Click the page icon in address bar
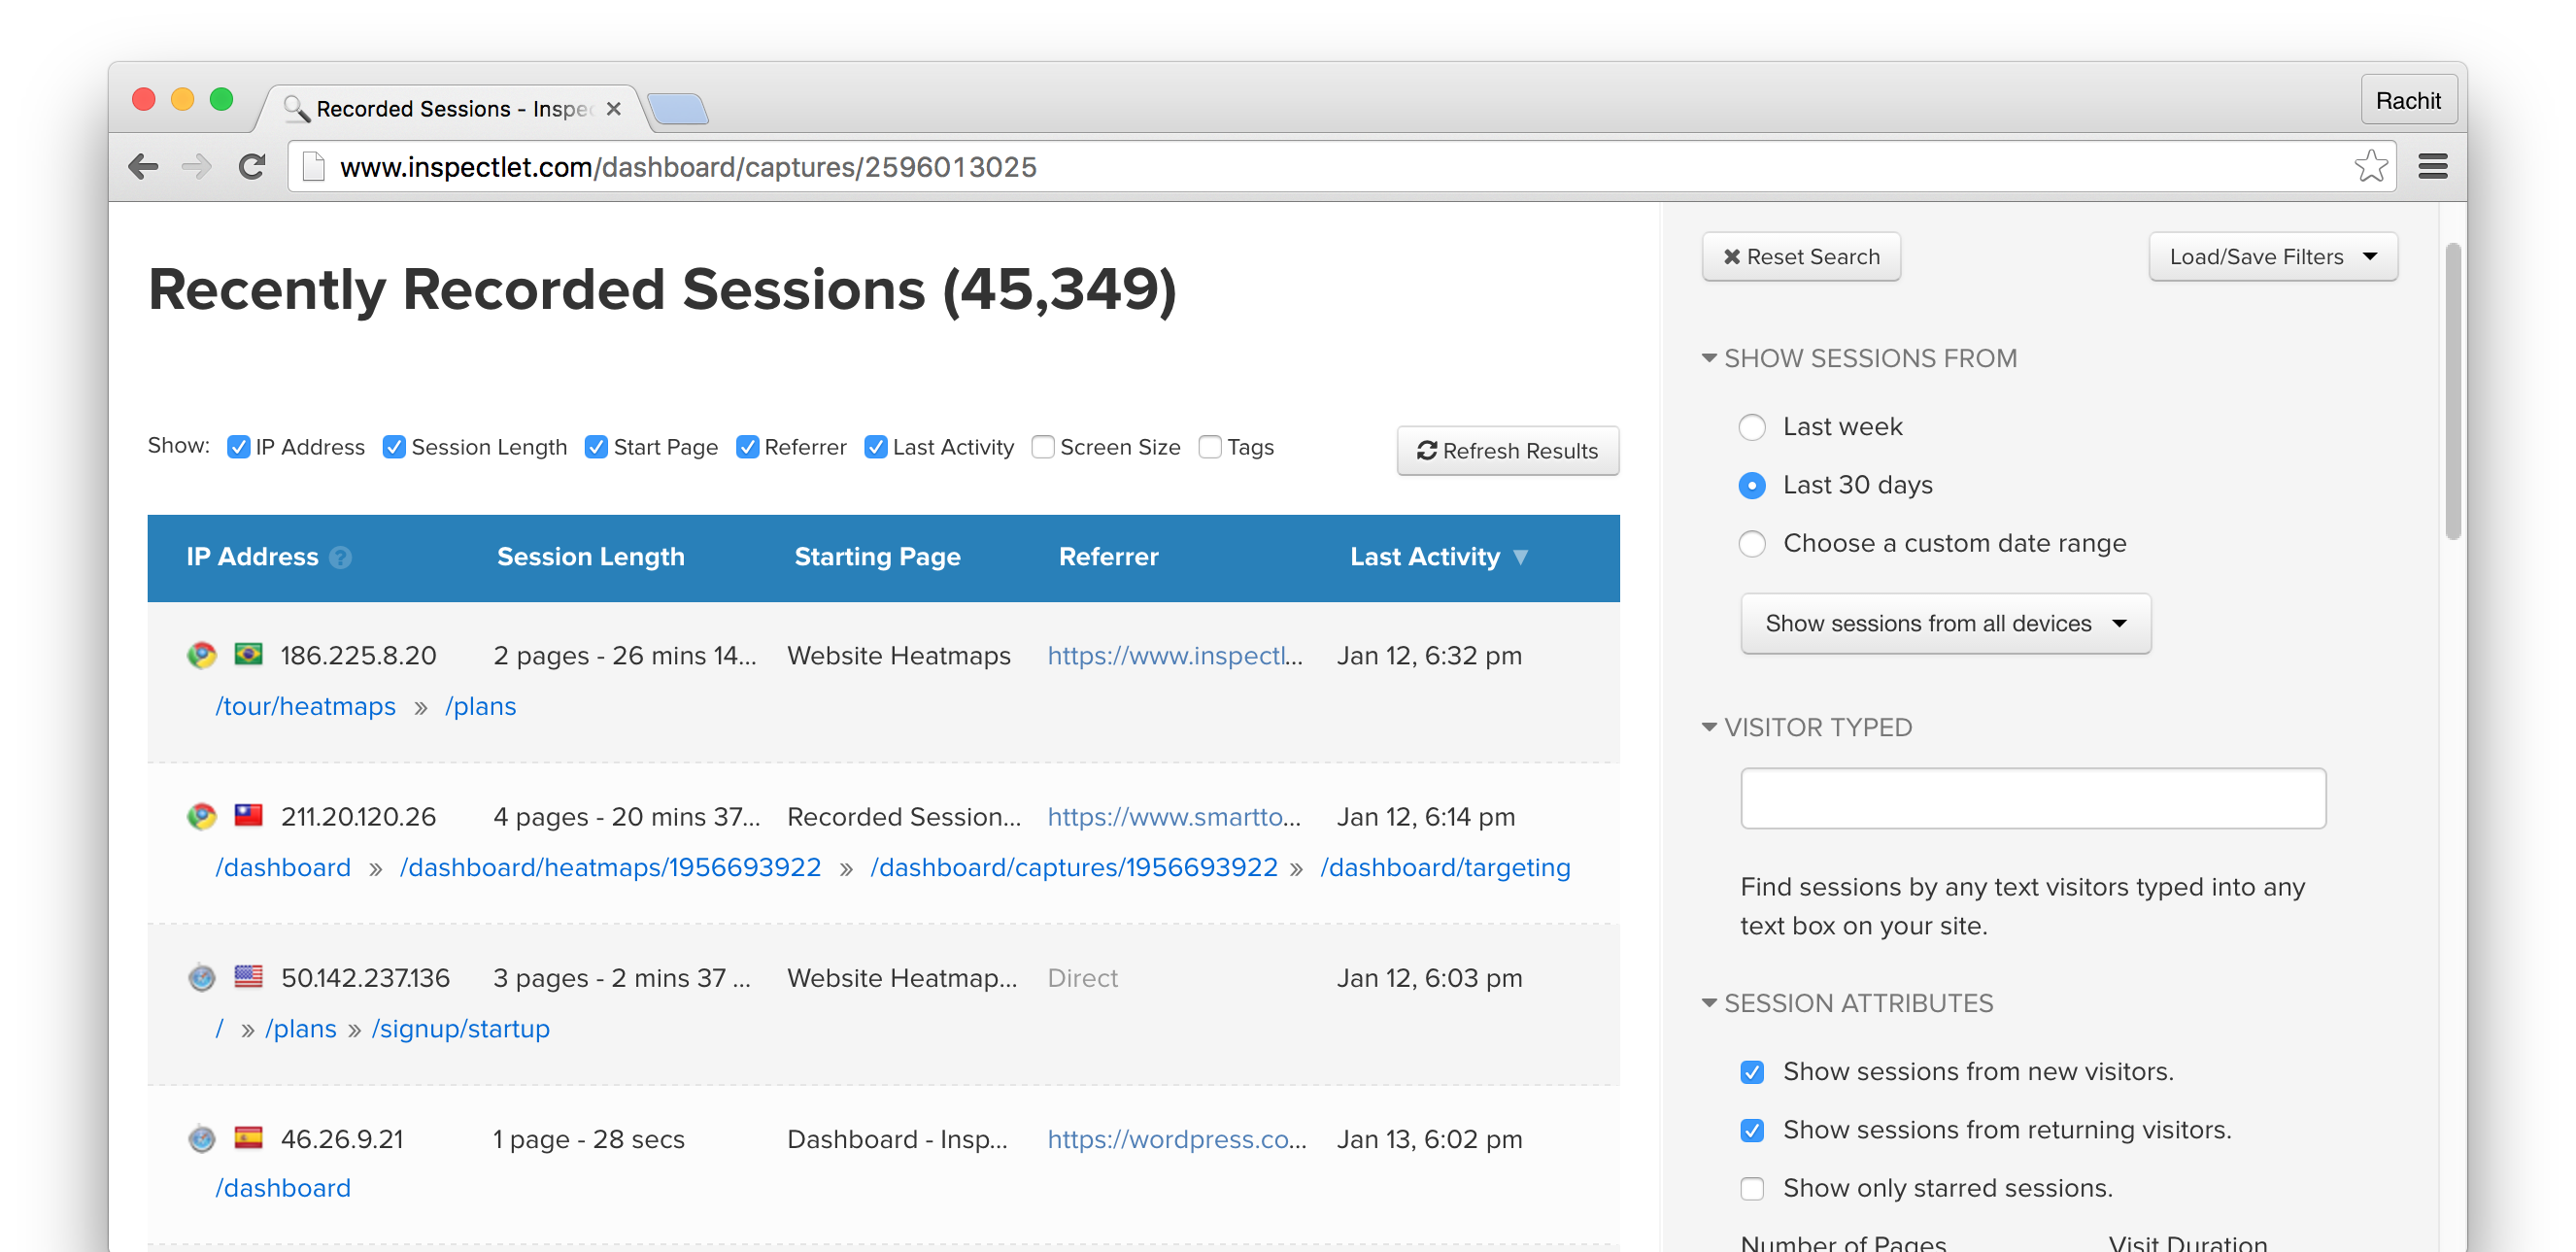Viewport: 2576px width, 1252px height. click(314, 167)
